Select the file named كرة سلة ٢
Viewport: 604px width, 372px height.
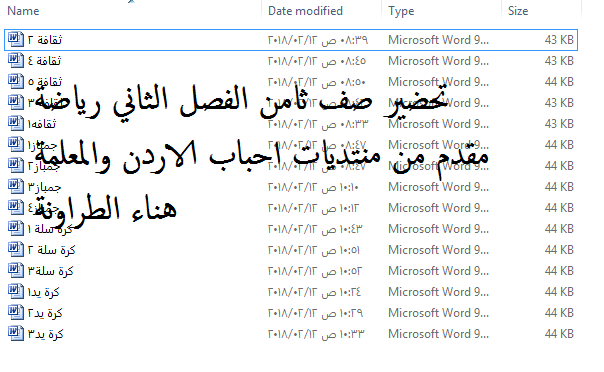coord(51,250)
